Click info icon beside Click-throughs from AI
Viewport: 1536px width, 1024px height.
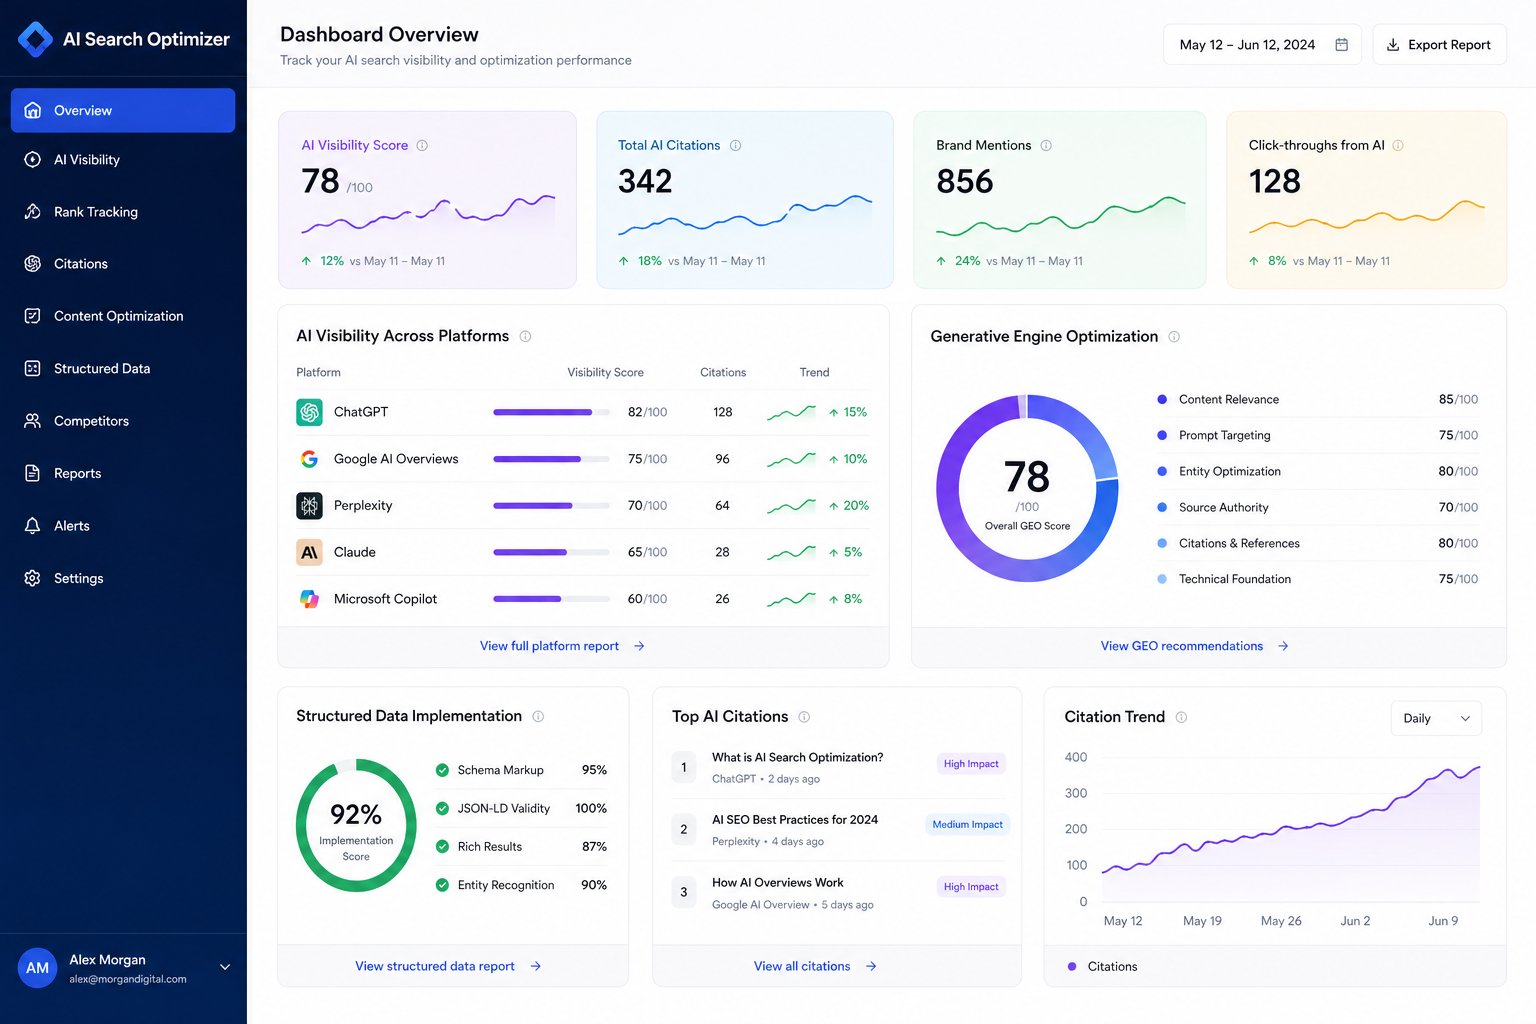[x=1398, y=145]
